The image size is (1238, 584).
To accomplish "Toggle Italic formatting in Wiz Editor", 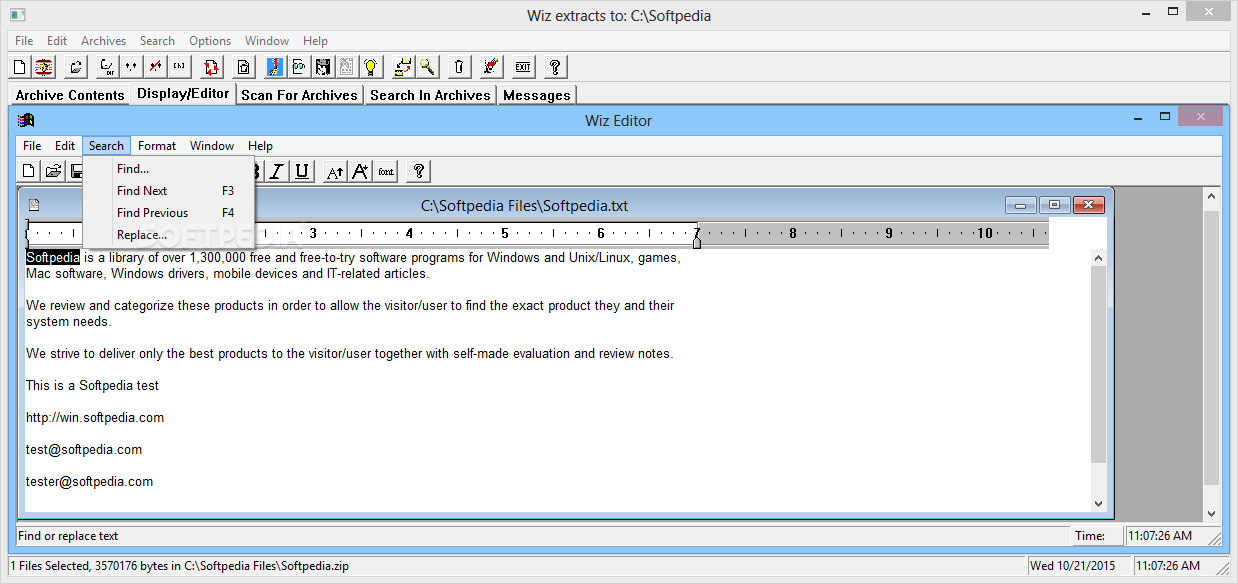I will coord(277,171).
